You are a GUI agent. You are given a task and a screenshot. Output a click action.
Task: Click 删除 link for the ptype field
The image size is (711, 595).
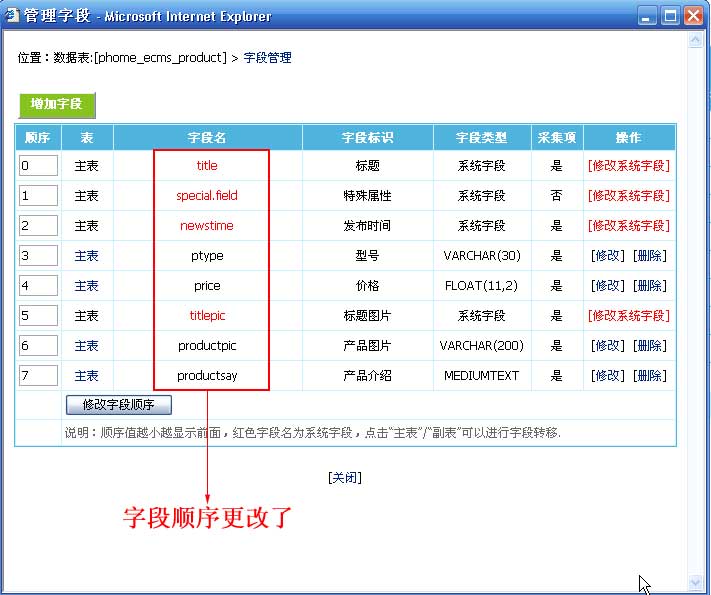[649, 256]
